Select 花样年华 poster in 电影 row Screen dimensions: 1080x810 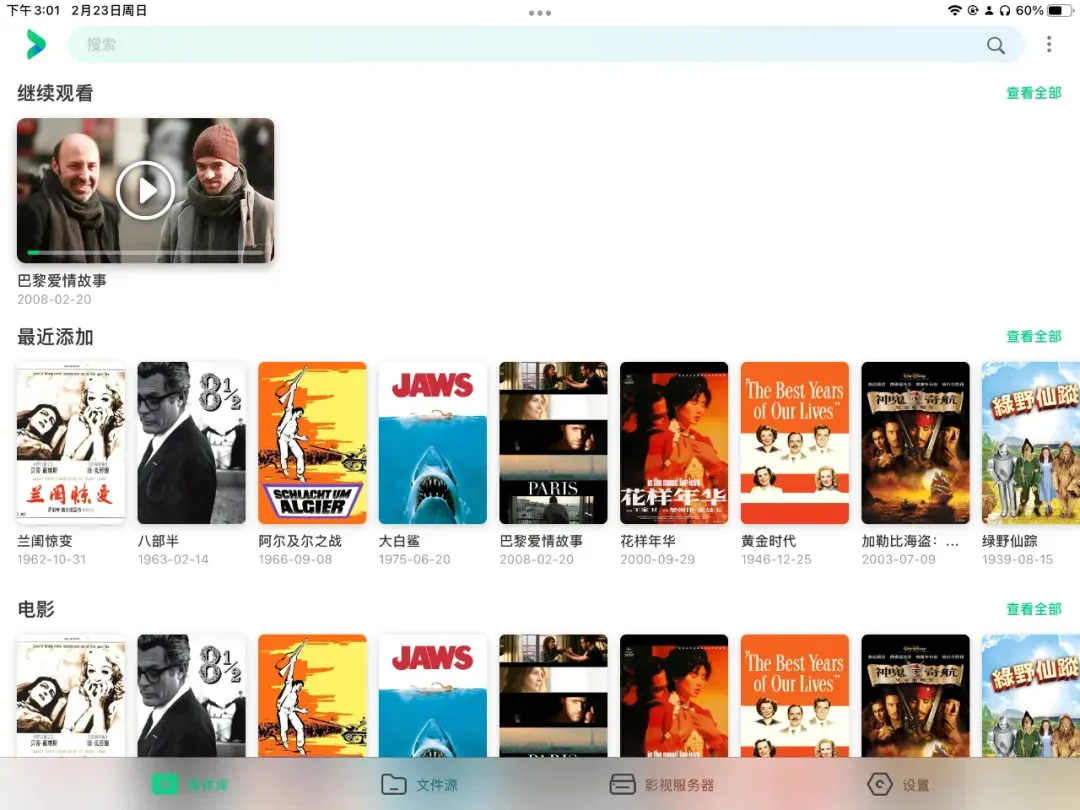[x=674, y=696]
